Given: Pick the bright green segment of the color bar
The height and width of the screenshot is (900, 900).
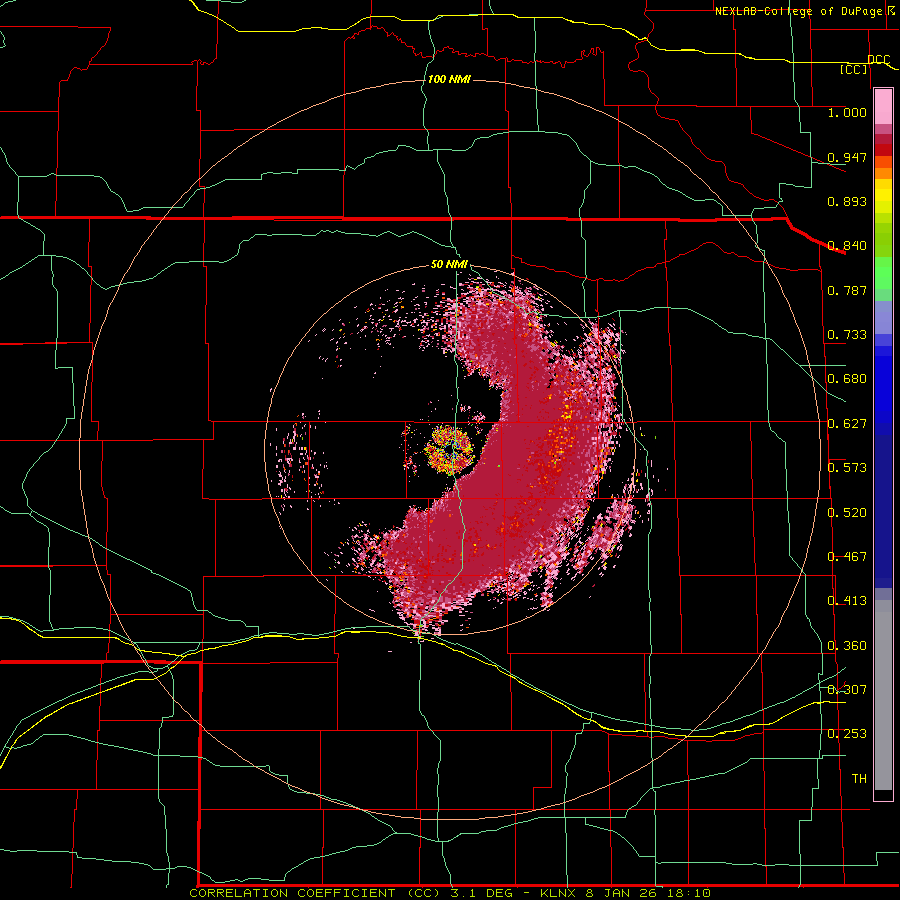Looking at the screenshot, I should (x=883, y=273).
